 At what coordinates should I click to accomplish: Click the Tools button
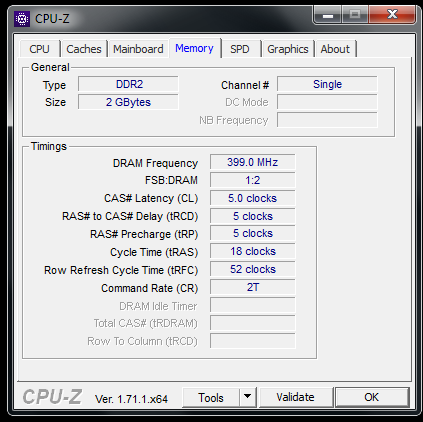[x=211, y=397]
